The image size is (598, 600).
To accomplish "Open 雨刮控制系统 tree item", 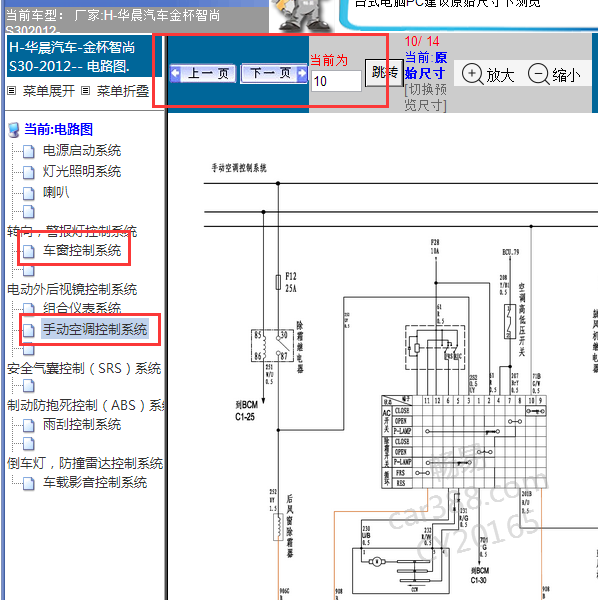I will (82, 424).
